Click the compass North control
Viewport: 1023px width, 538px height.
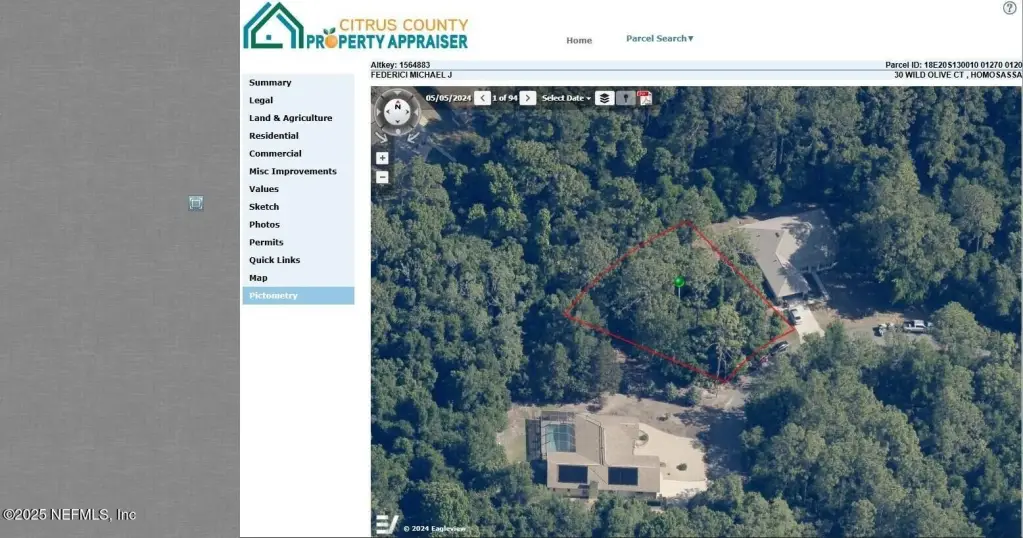click(397, 112)
